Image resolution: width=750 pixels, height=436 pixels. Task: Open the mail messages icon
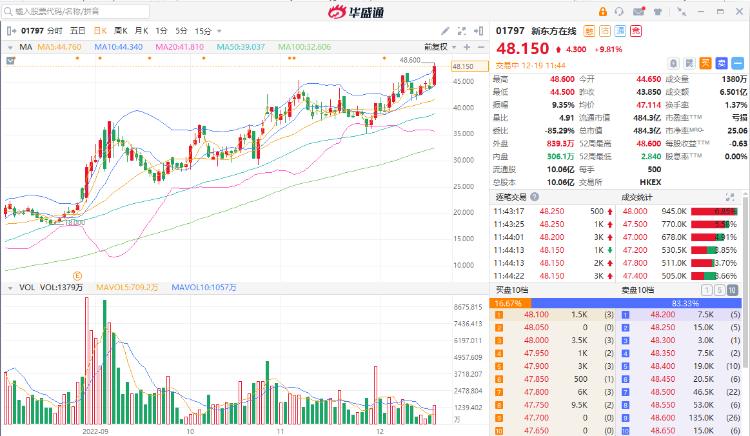(639, 13)
